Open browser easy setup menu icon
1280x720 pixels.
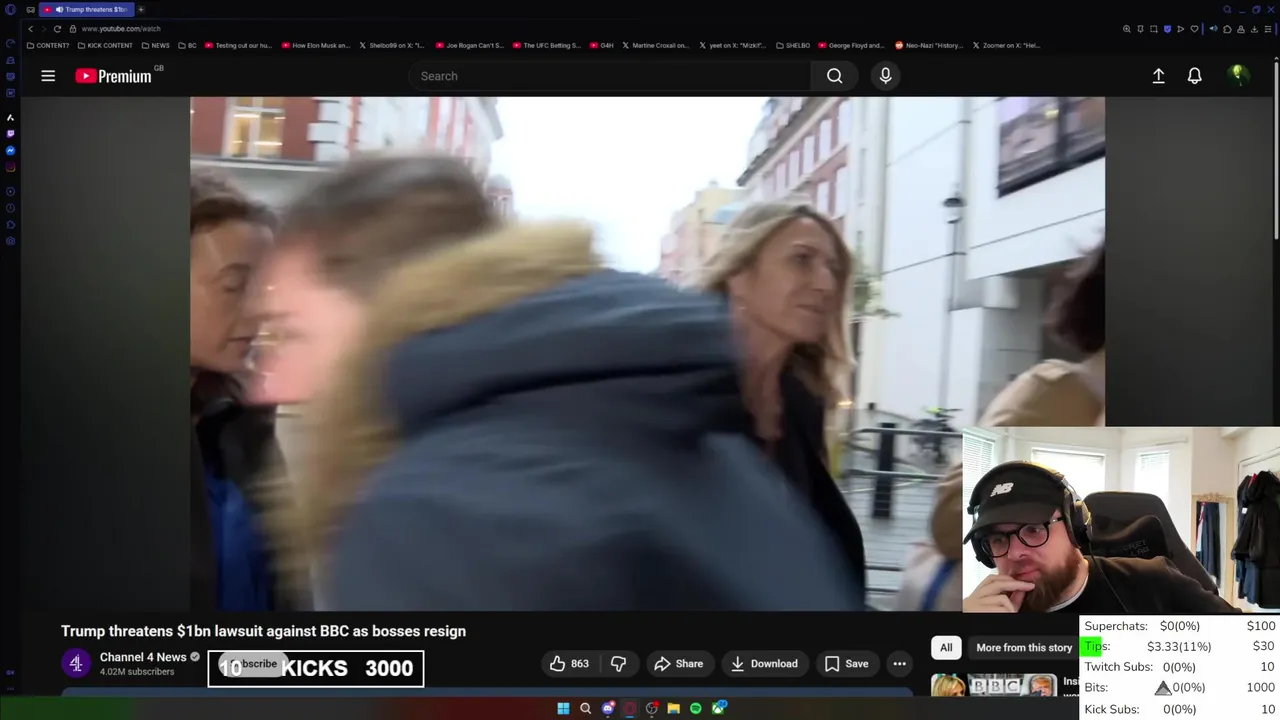[1266, 29]
